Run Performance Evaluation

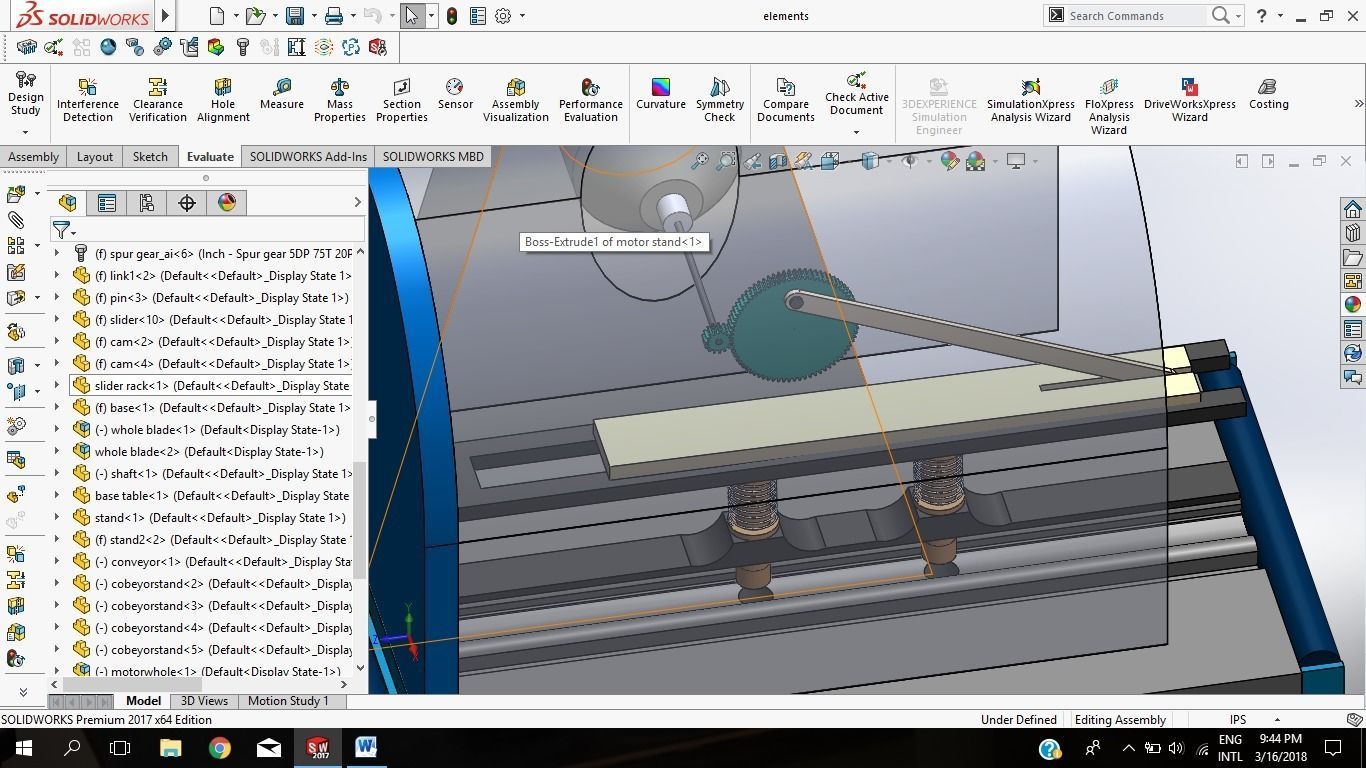pos(591,100)
